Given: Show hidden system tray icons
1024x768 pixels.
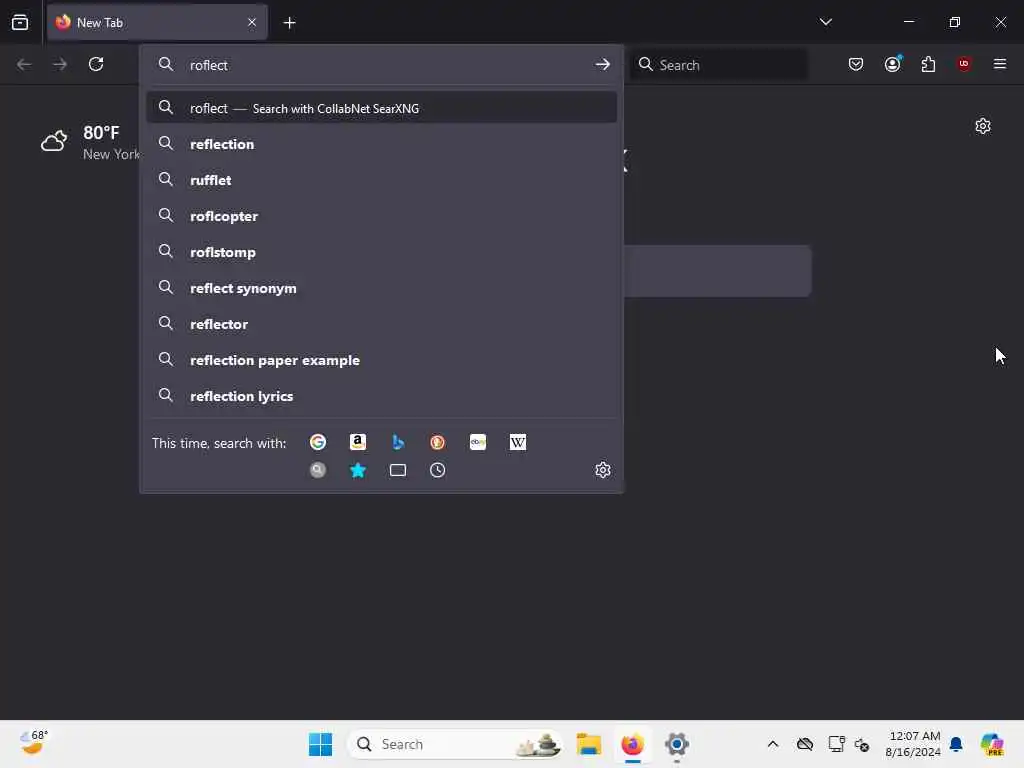Looking at the screenshot, I should [x=773, y=744].
